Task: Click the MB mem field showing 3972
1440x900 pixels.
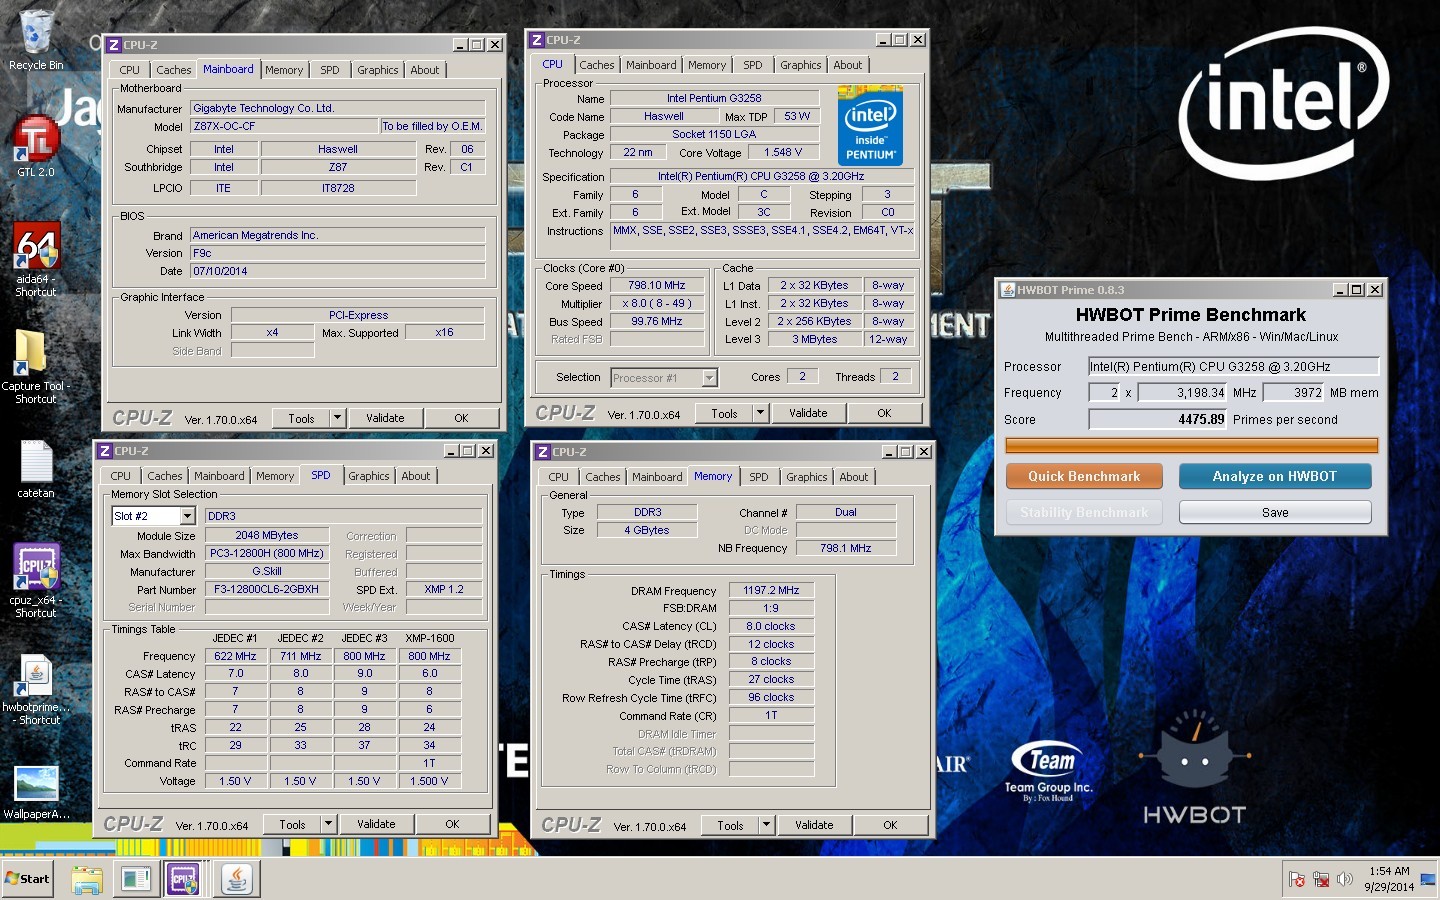Action: (1295, 392)
